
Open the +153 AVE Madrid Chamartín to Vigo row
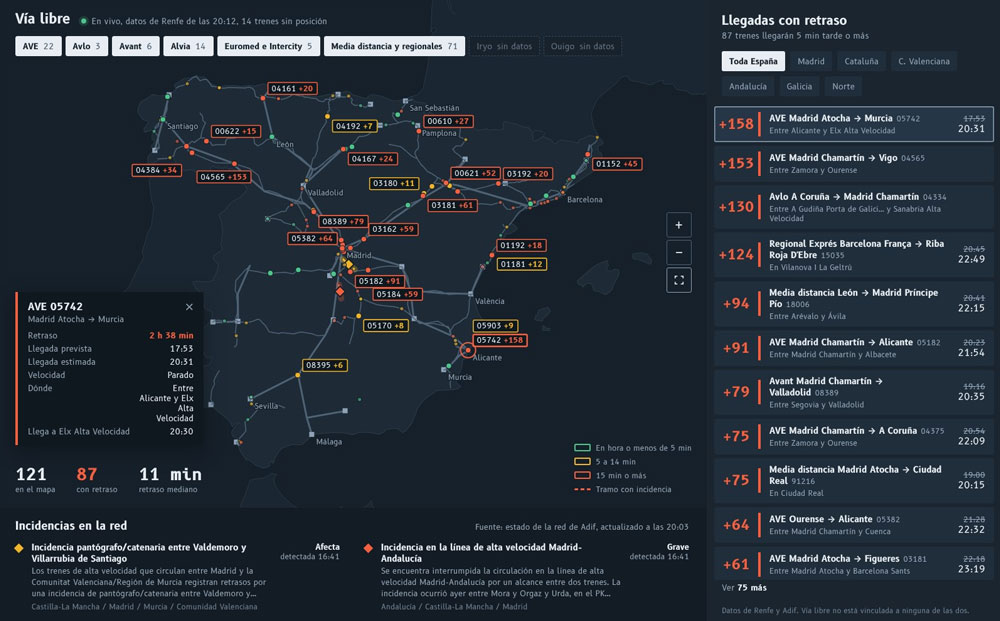(853, 163)
